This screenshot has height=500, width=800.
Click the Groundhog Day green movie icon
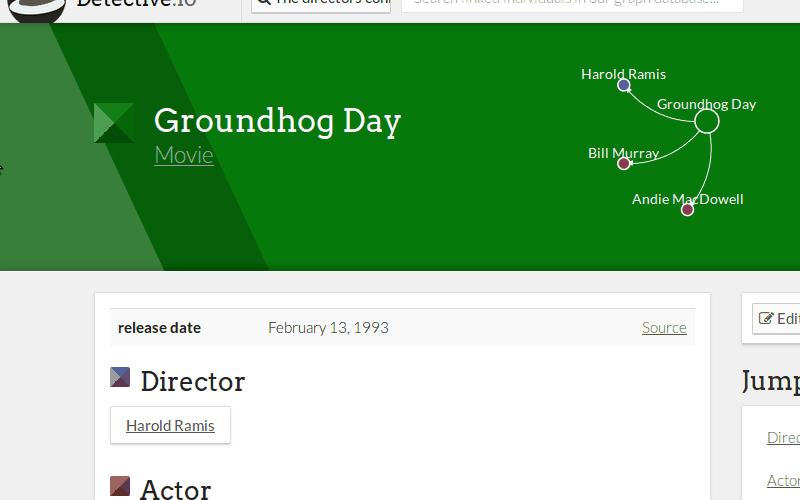(114, 123)
